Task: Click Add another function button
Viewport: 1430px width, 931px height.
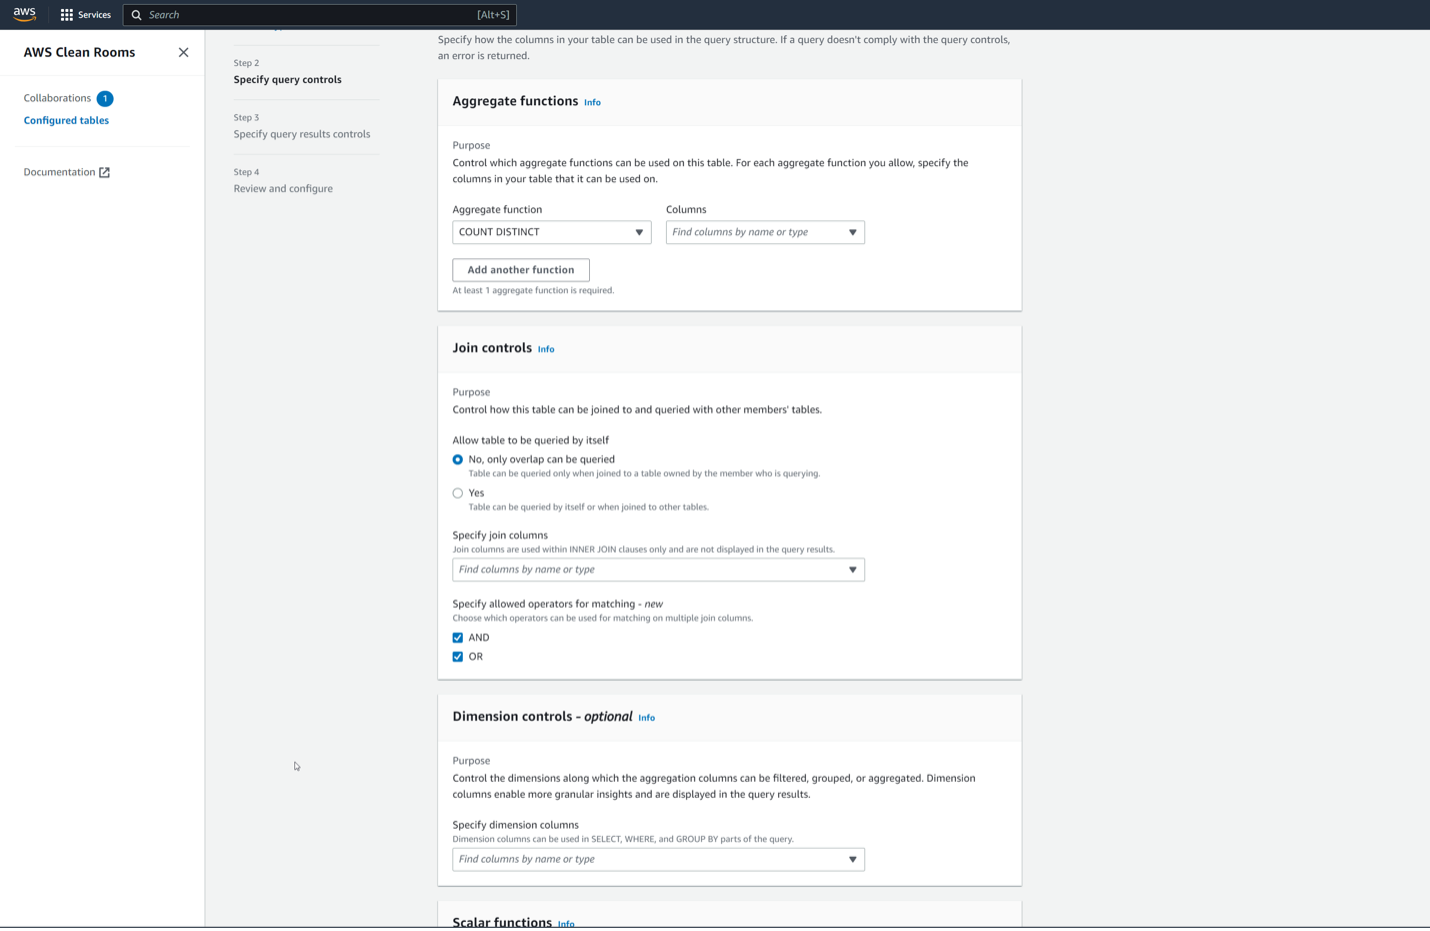Action: tap(521, 270)
